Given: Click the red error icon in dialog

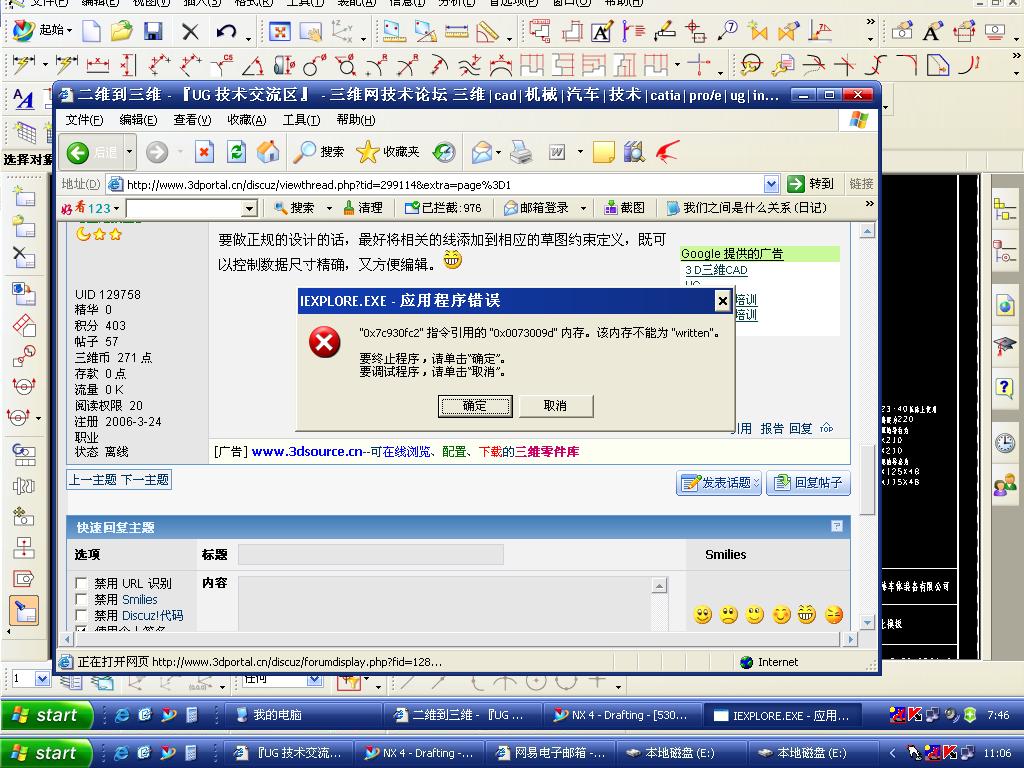Looking at the screenshot, I should point(325,342).
